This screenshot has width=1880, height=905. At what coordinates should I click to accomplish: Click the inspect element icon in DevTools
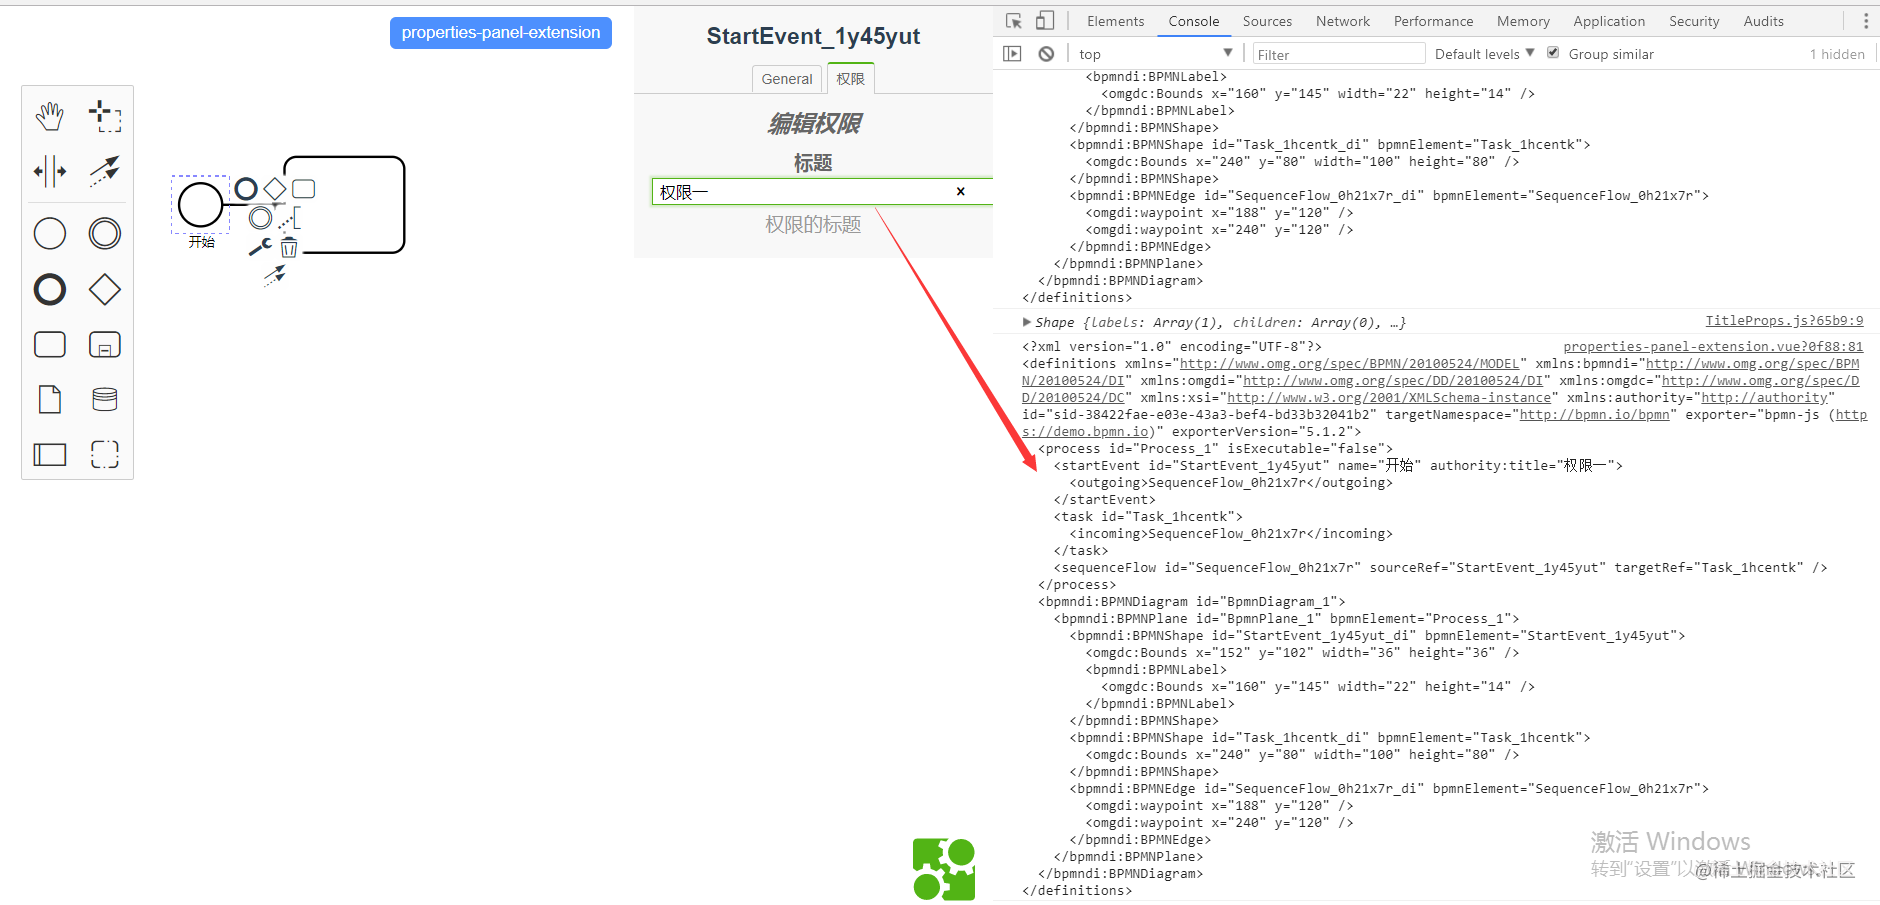click(1014, 20)
